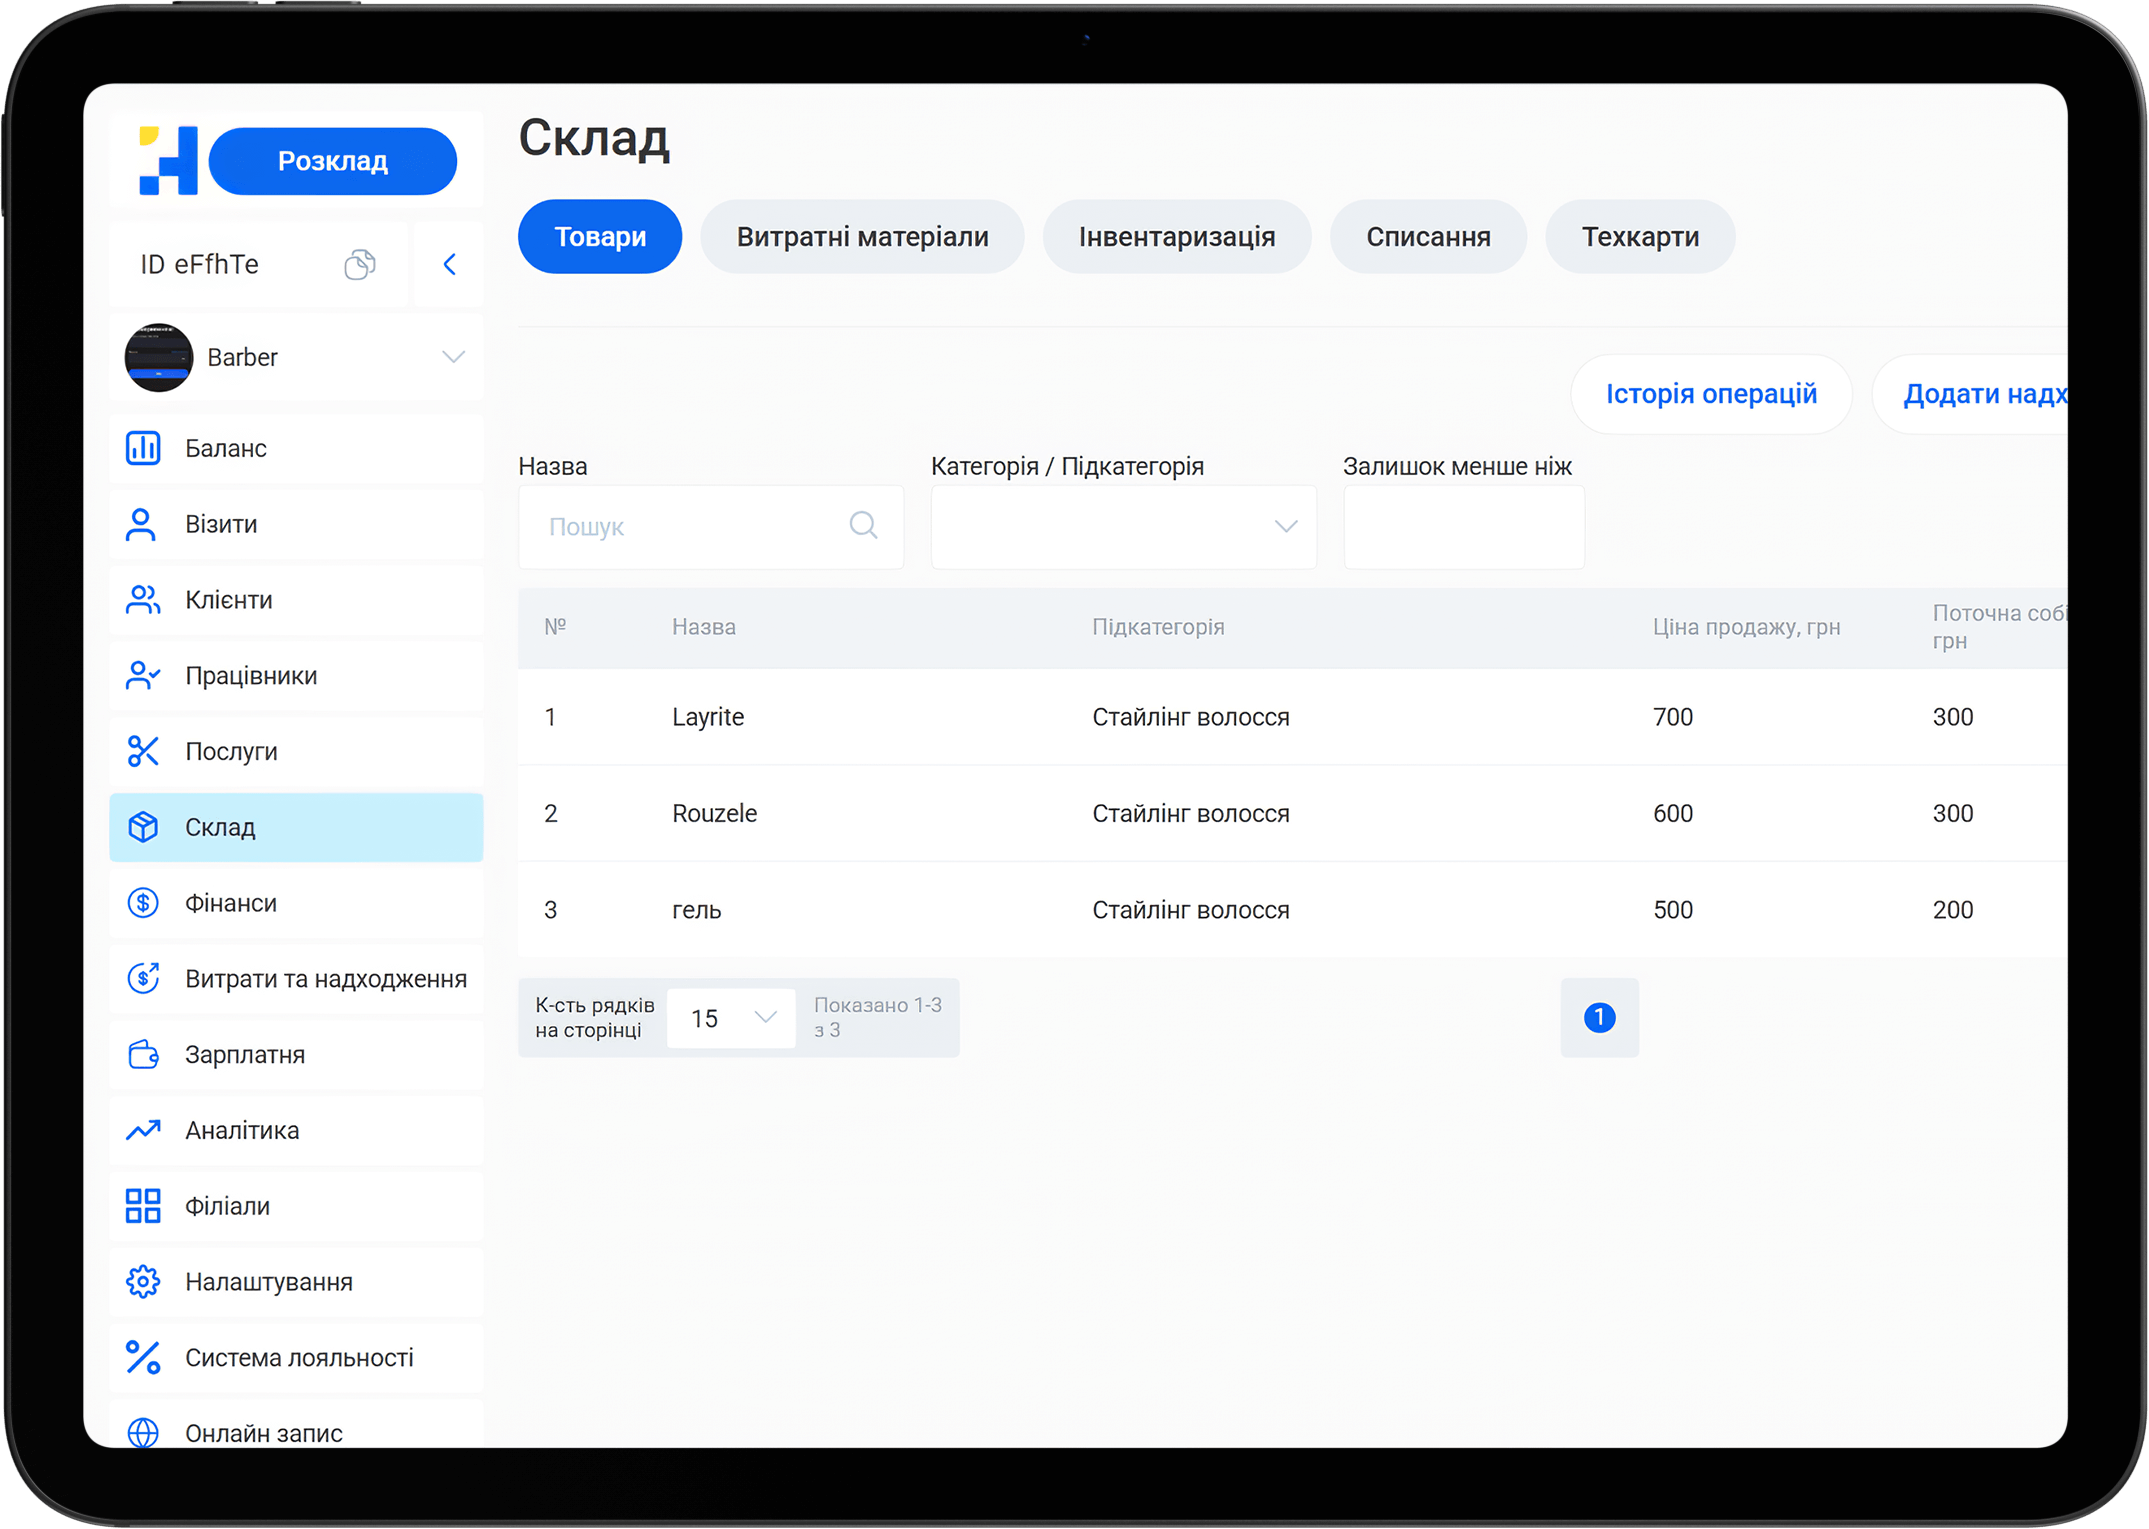2149x1529 pixels.
Task: Click the Послуги scissors icon
Action: pos(143,751)
